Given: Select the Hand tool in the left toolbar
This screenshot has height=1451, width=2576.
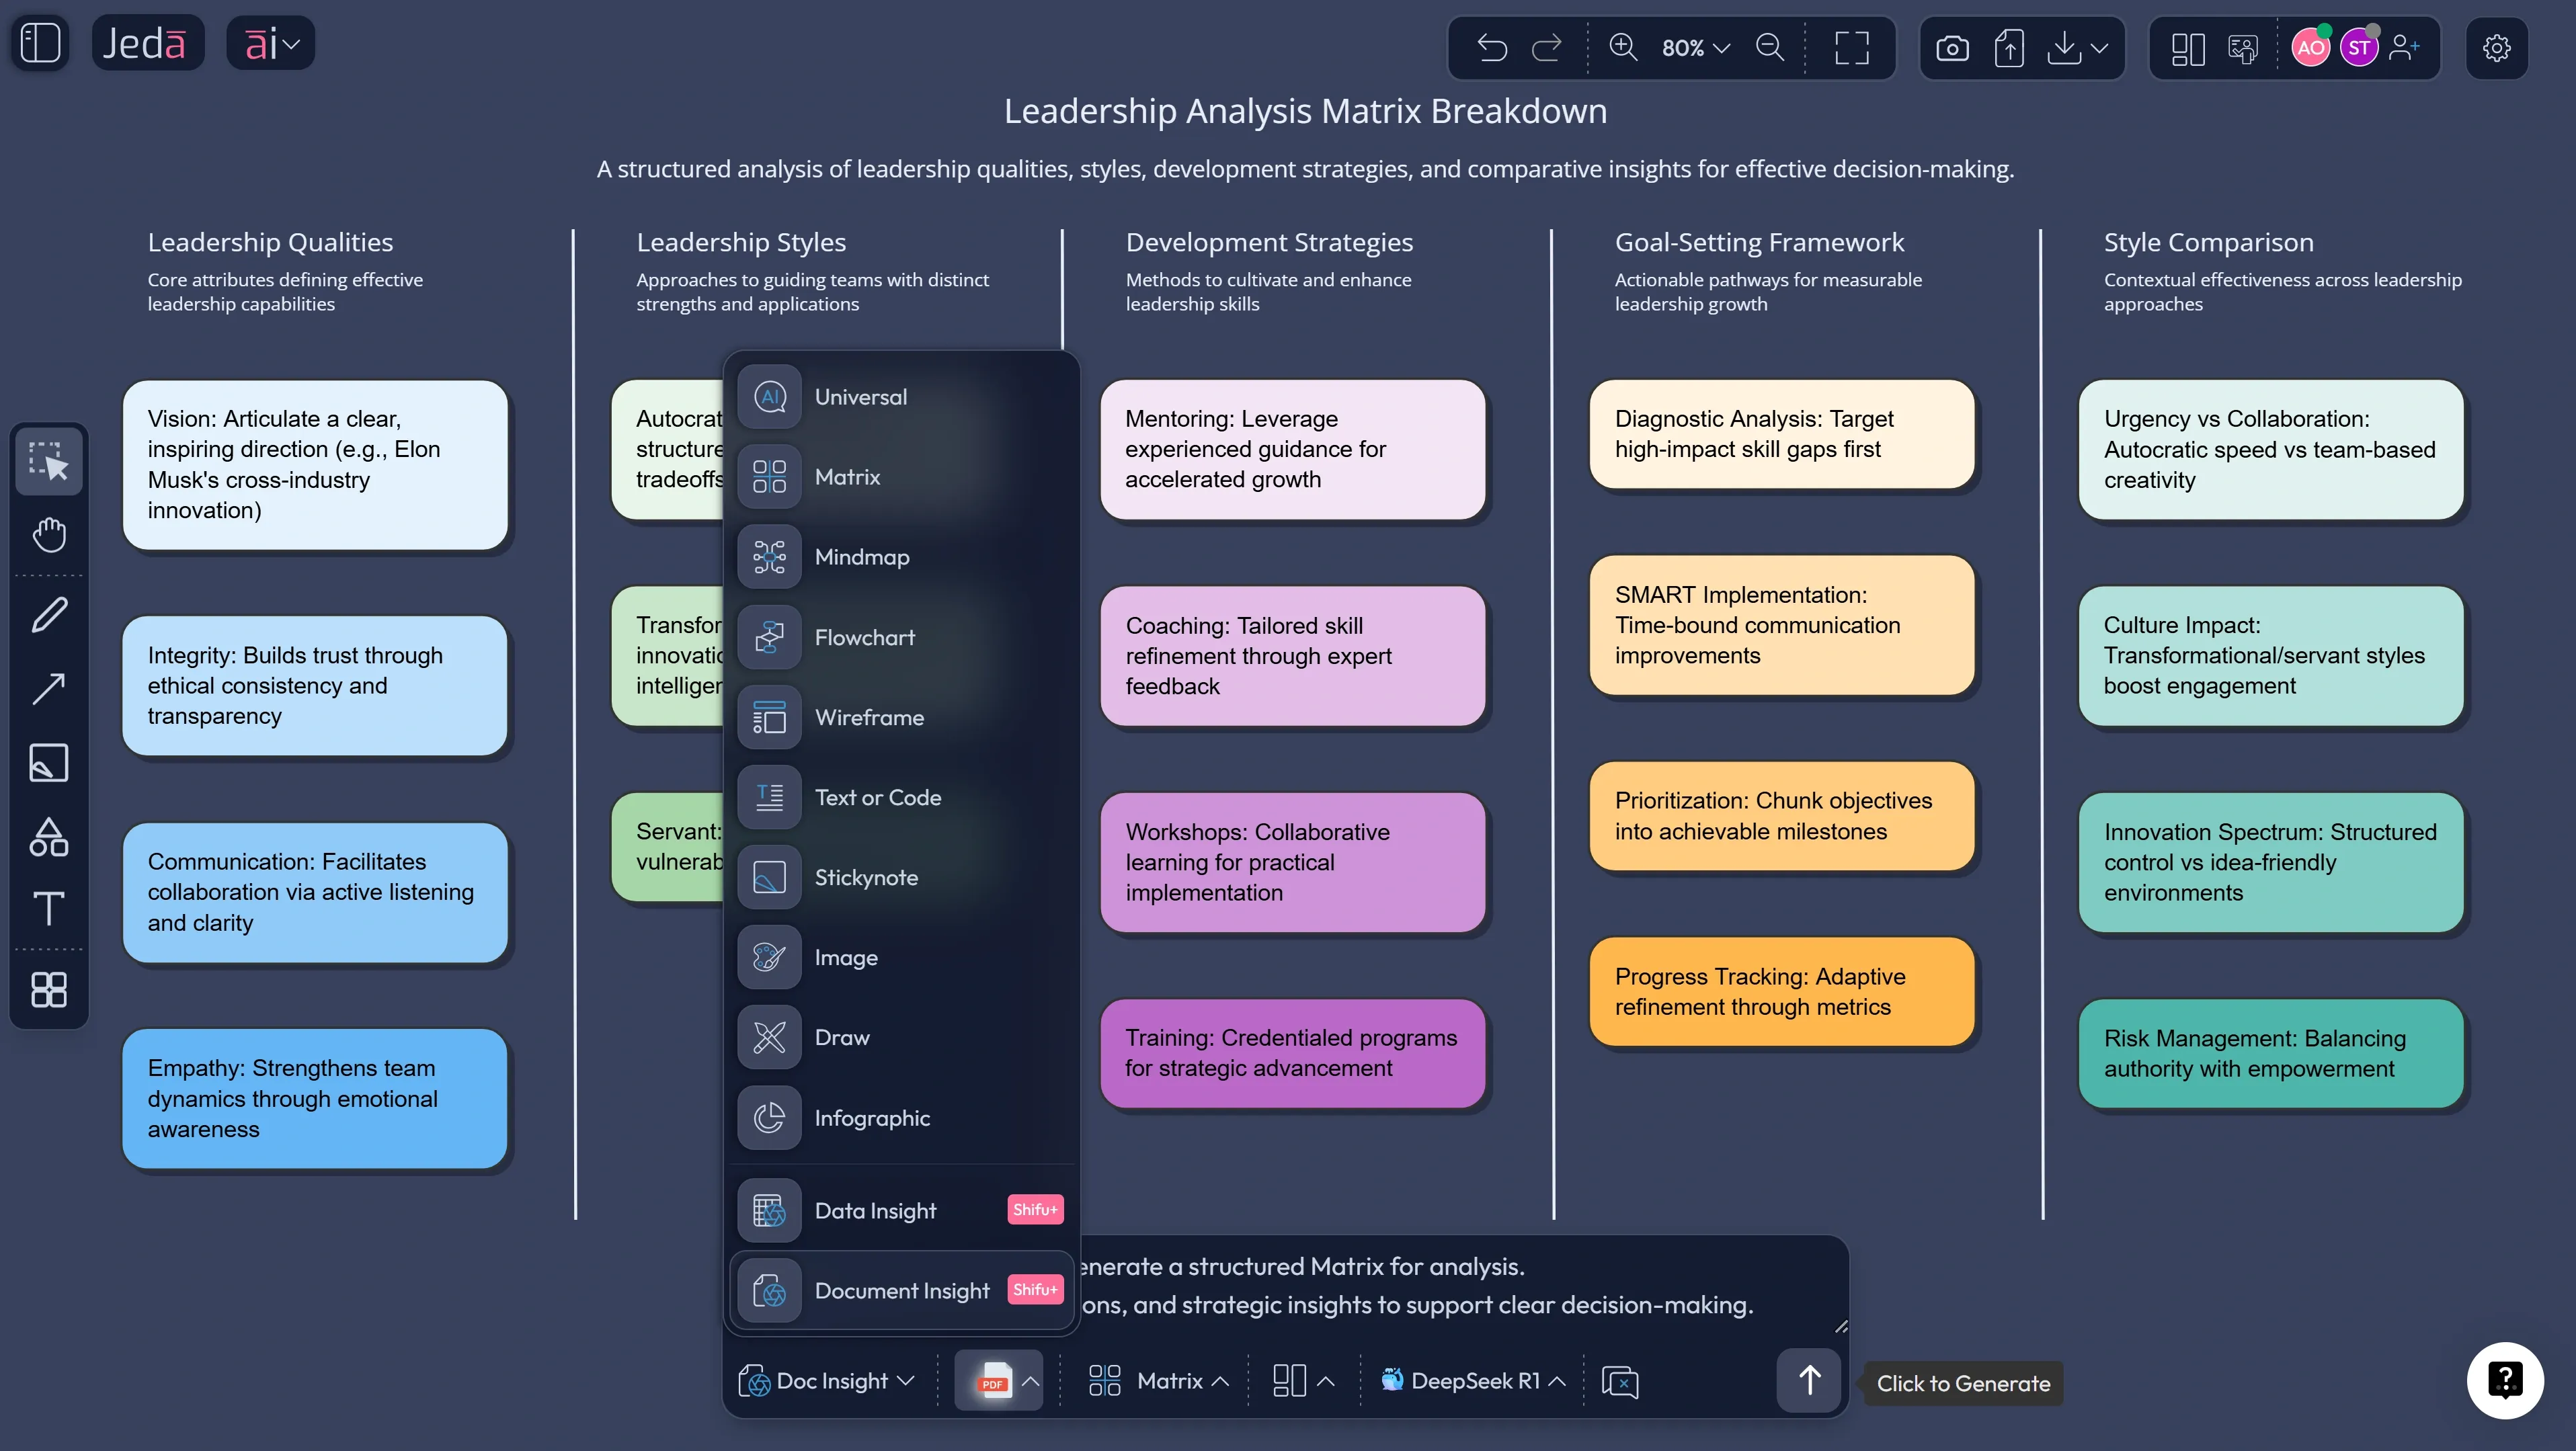Looking at the screenshot, I should [48, 535].
